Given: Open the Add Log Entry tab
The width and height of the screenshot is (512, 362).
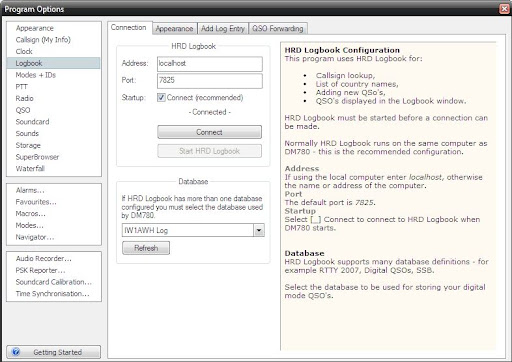Looking at the screenshot, I should click(223, 29).
